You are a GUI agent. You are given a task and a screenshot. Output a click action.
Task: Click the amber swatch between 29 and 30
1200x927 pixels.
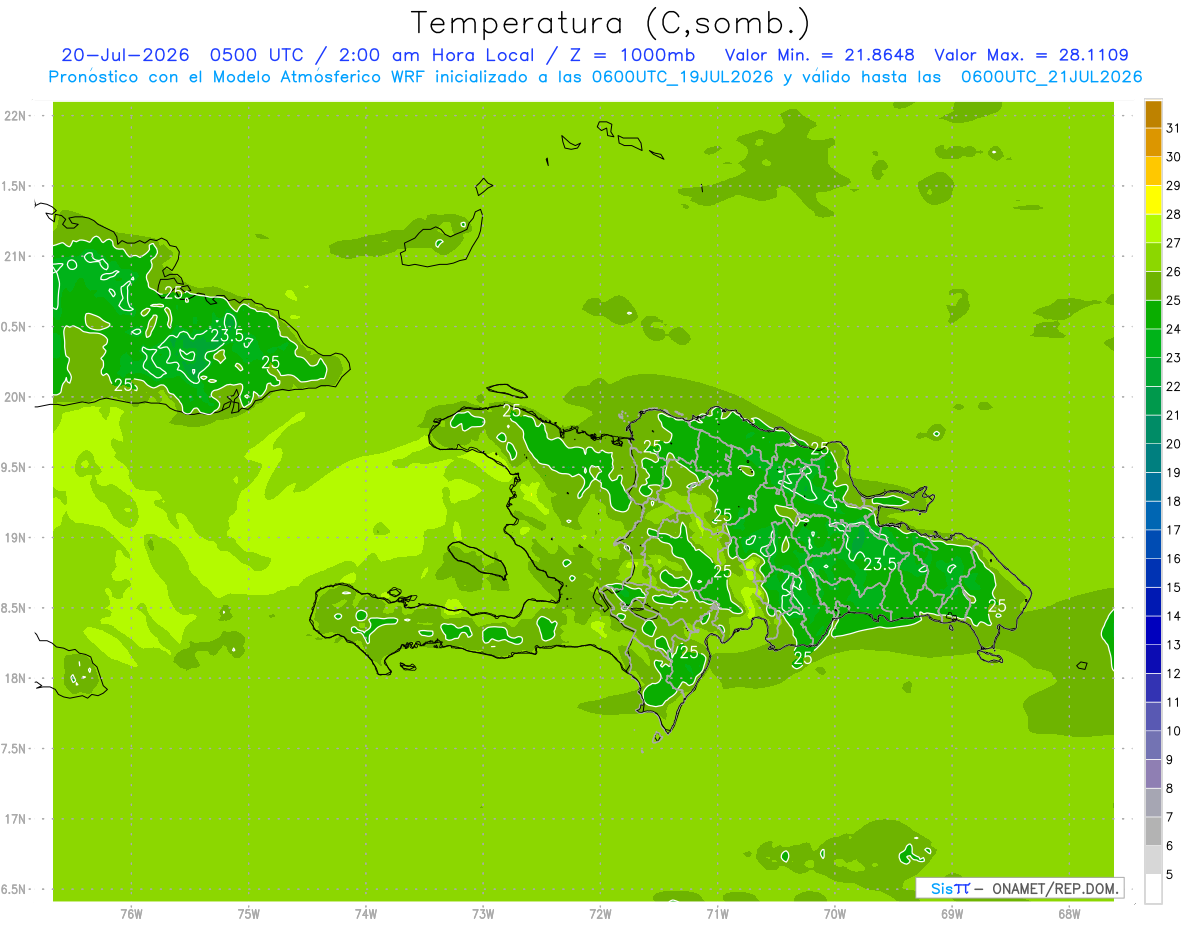coord(1153,171)
